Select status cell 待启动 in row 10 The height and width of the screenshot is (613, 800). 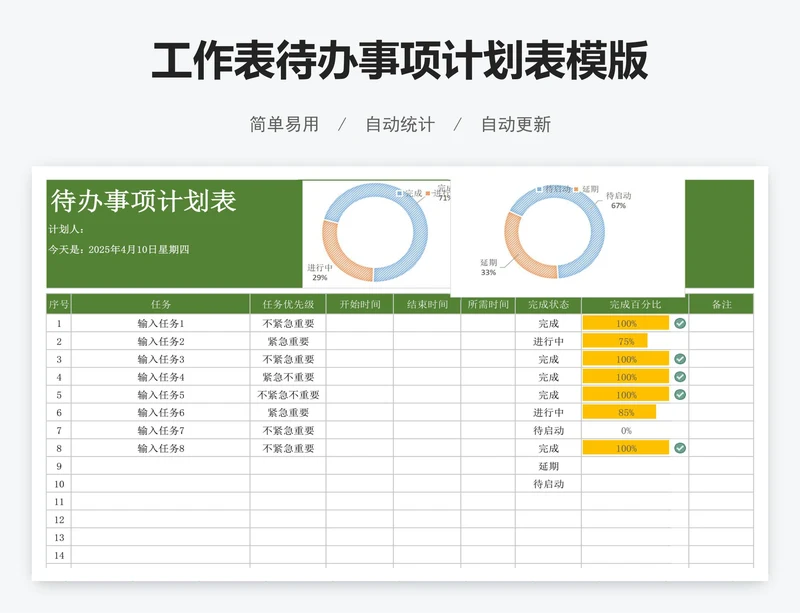548,484
